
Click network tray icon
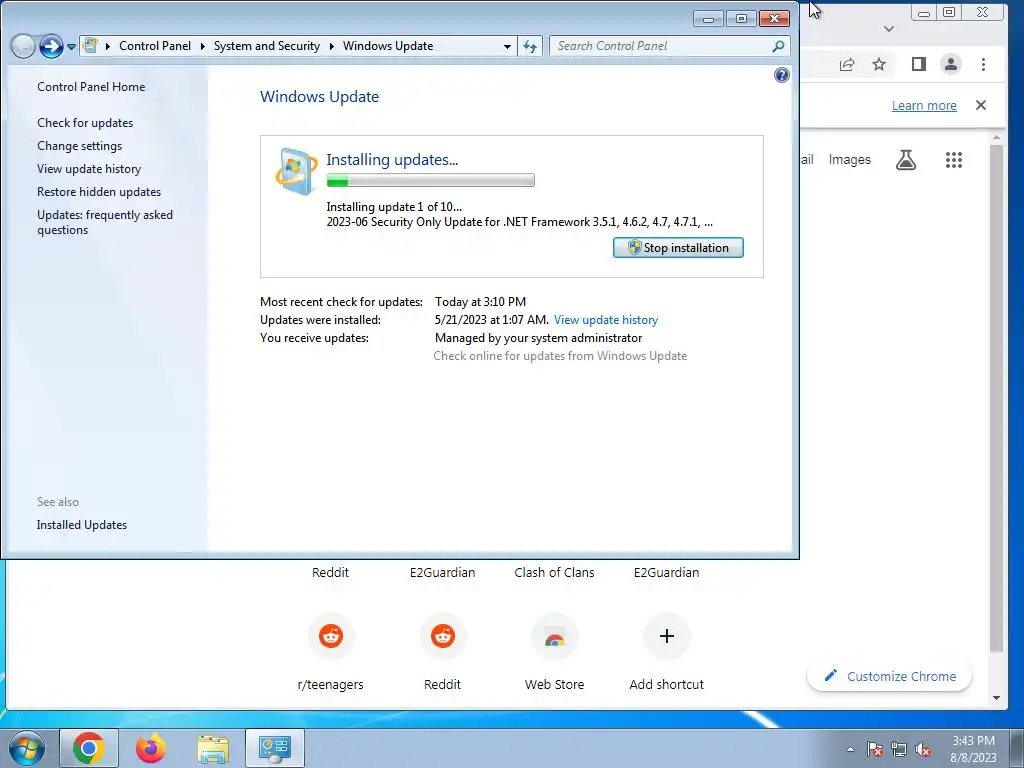[899, 750]
